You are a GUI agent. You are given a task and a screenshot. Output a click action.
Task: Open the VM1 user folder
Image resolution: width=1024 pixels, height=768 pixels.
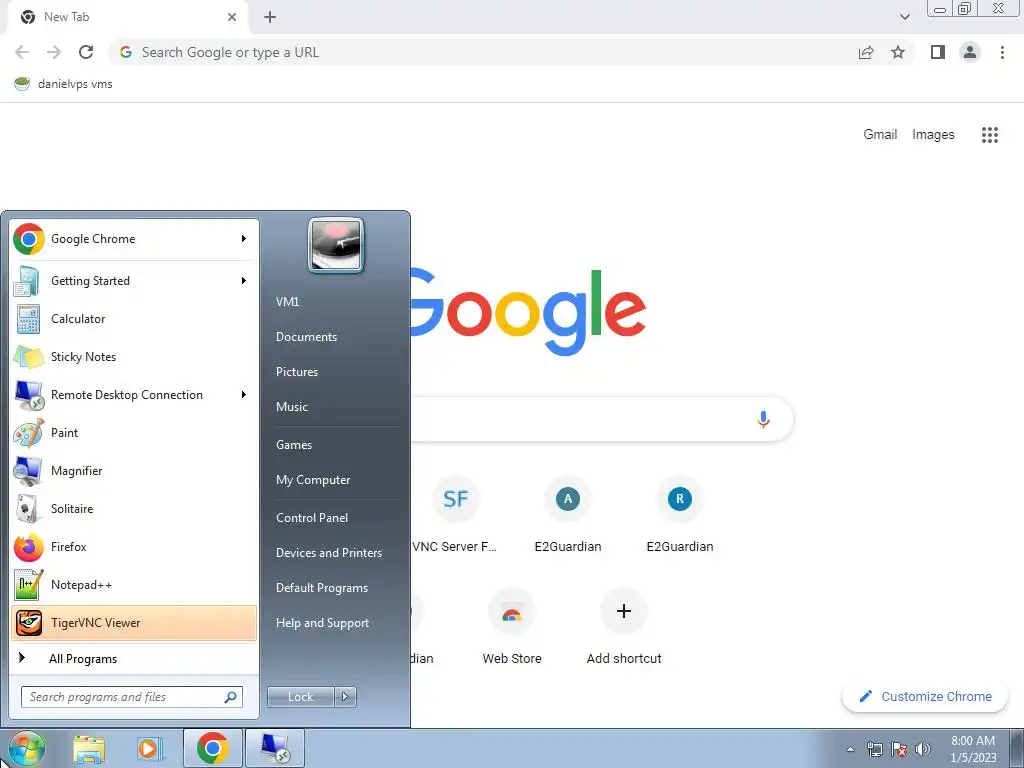point(287,302)
